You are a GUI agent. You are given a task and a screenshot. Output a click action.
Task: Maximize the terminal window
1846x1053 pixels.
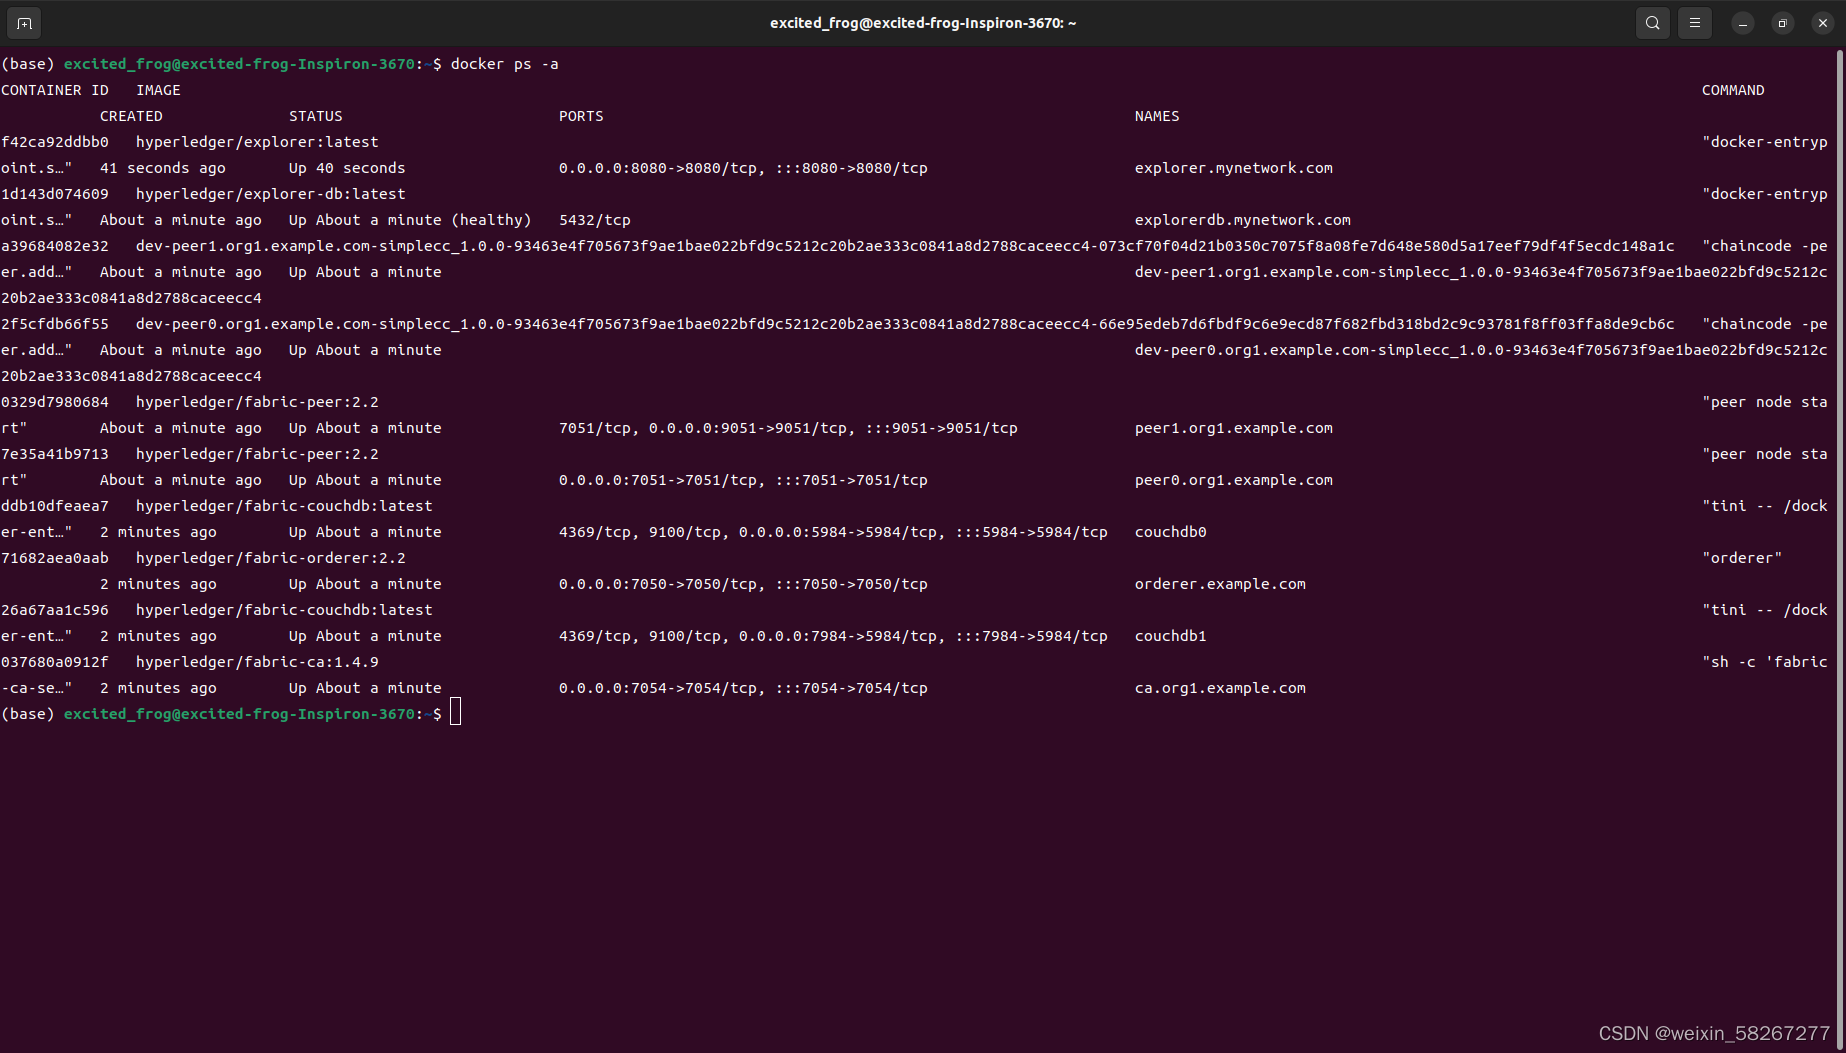coord(1783,23)
